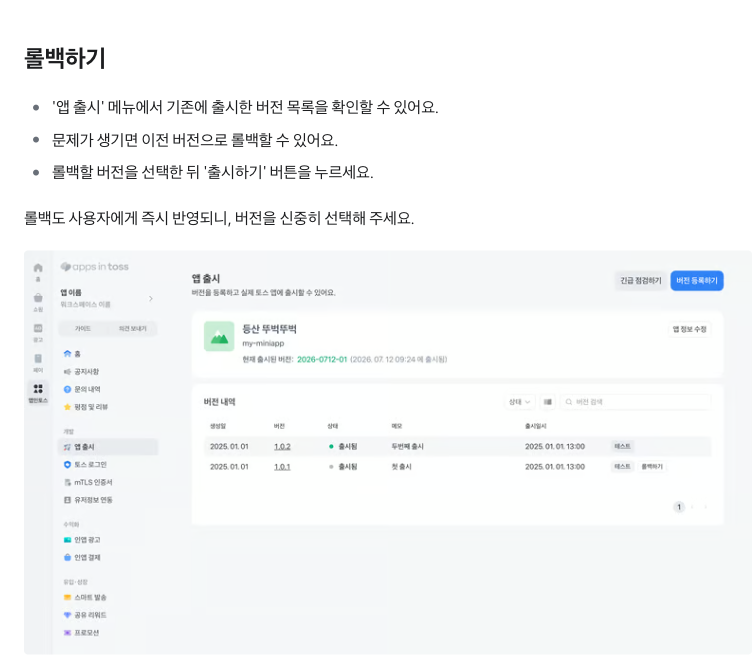
Task: Open the 문의 내역 menu item
Action: [87, 389]
